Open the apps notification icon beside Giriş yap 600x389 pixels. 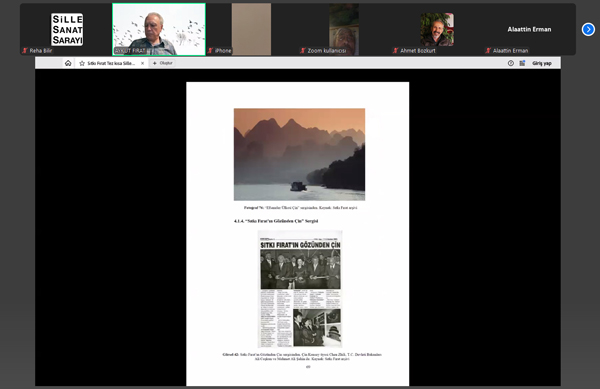coord(522,63)
